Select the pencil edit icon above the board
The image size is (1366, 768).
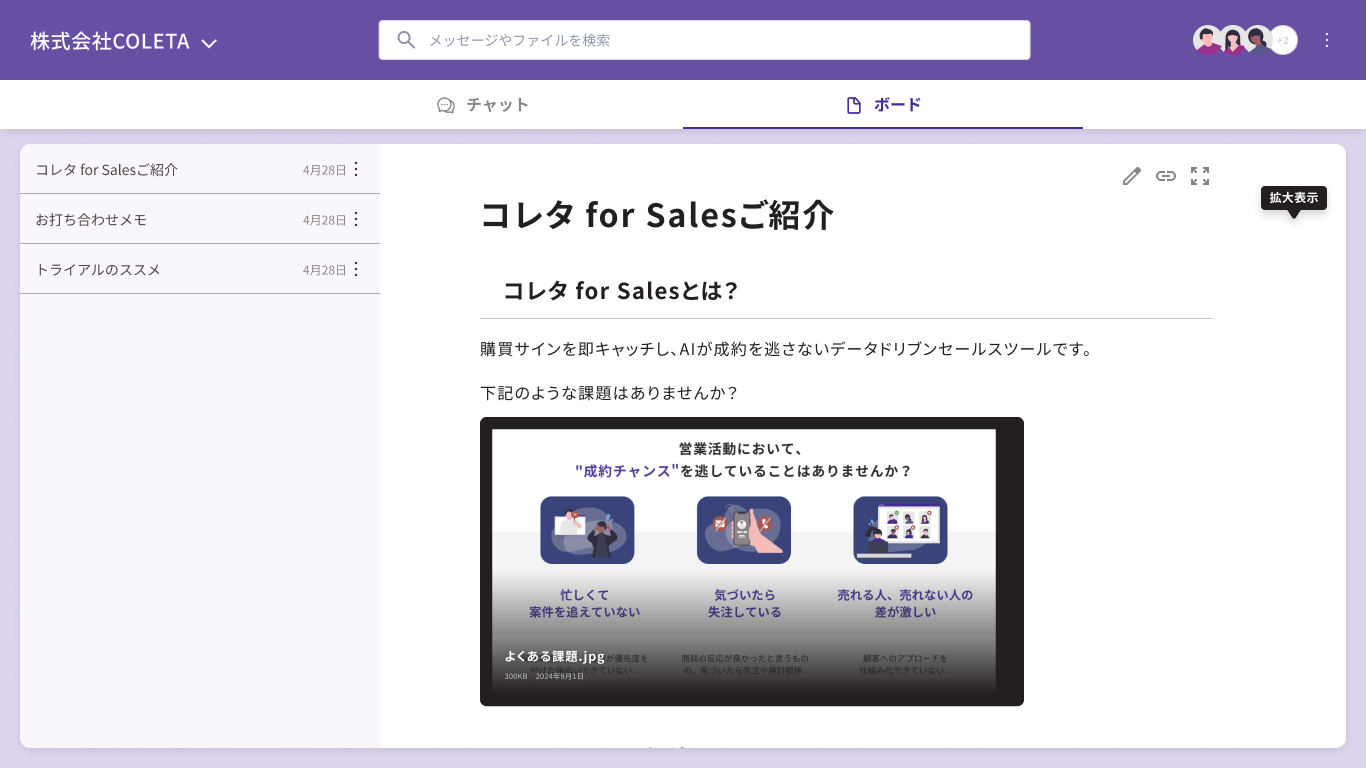tap(1131, 176)
